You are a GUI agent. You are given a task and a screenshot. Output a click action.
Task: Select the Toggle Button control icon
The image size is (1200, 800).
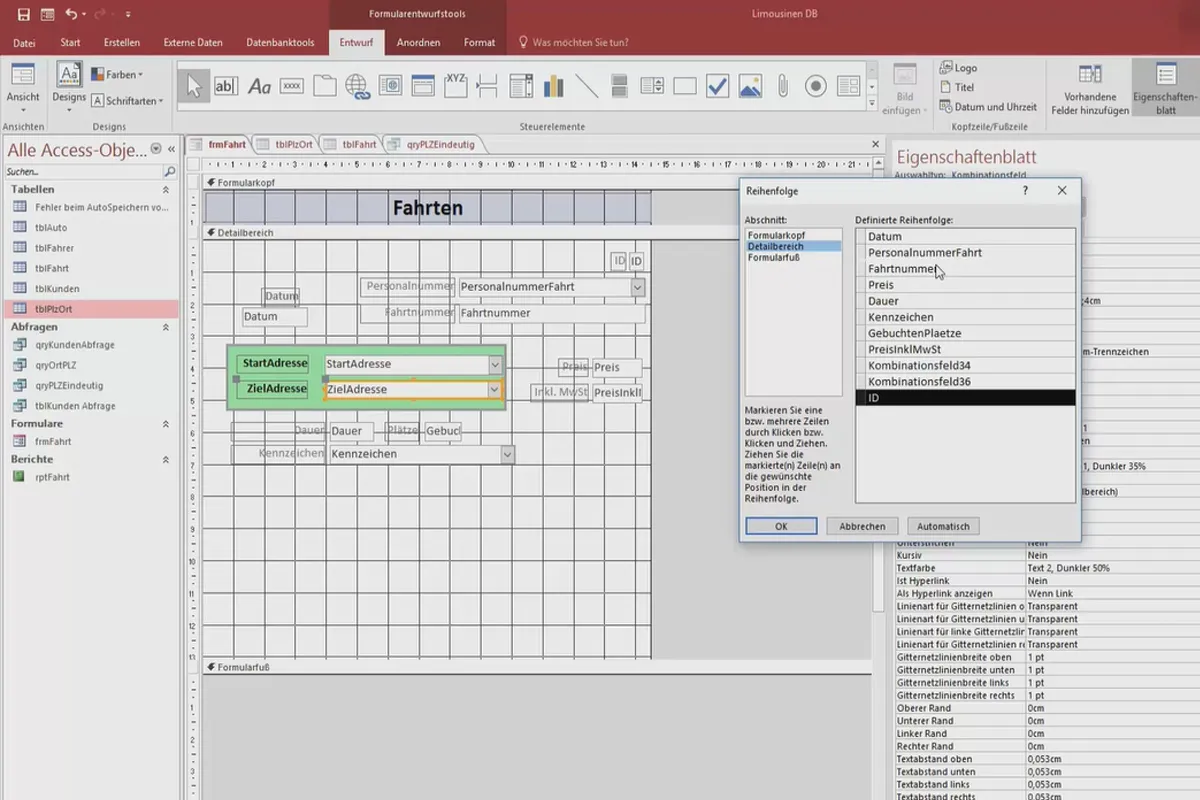(619, 87)
